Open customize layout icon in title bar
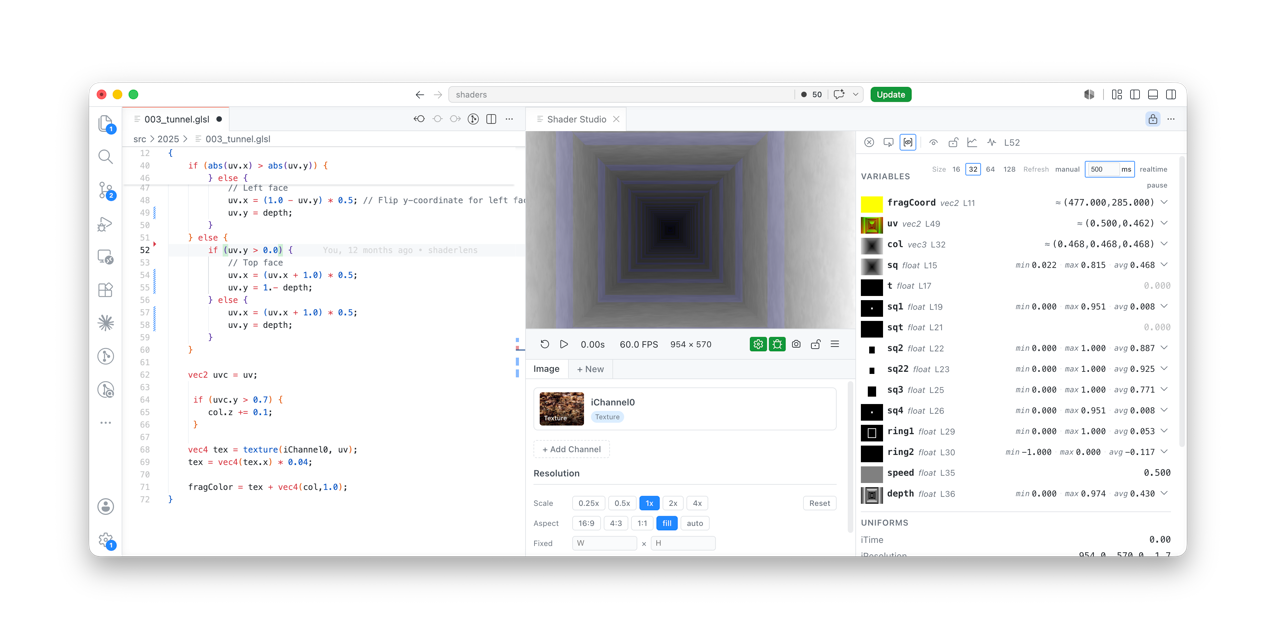 tap(1117, 95)
